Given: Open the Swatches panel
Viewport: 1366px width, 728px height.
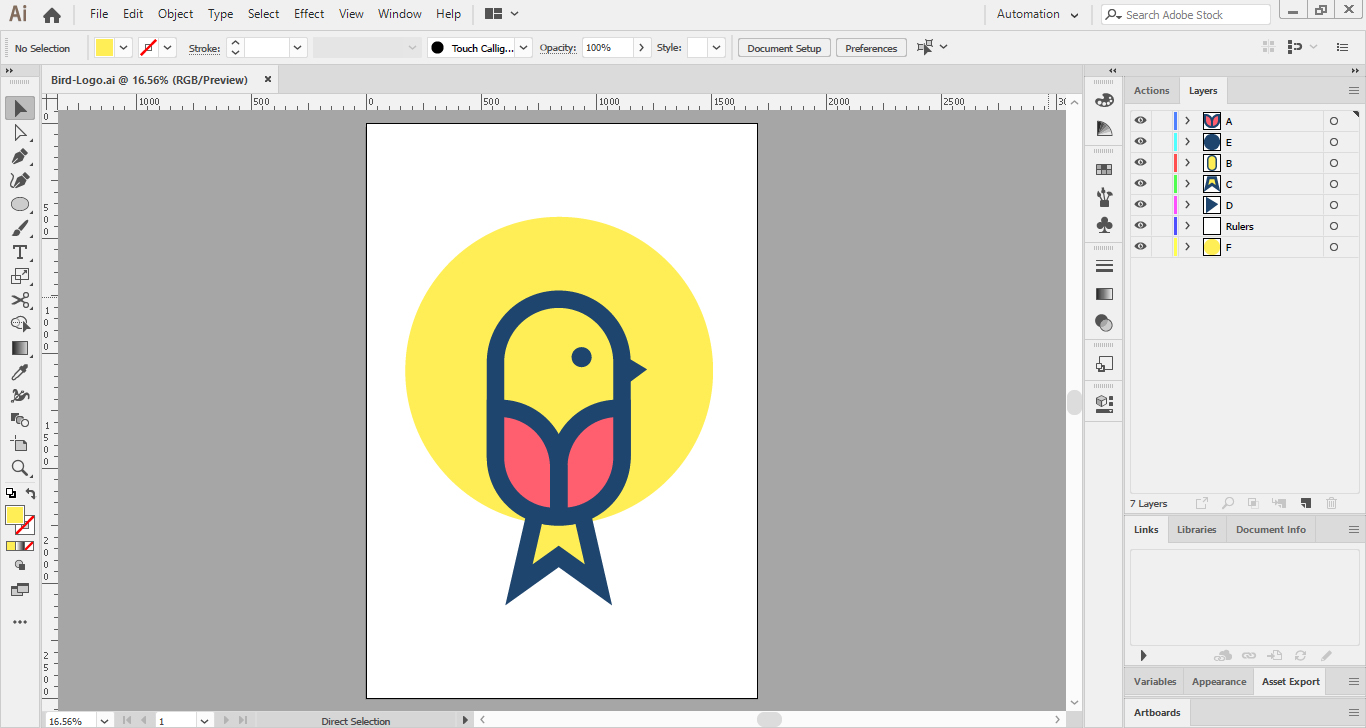Looking at the screenshot, I should tap(1104, 170).
